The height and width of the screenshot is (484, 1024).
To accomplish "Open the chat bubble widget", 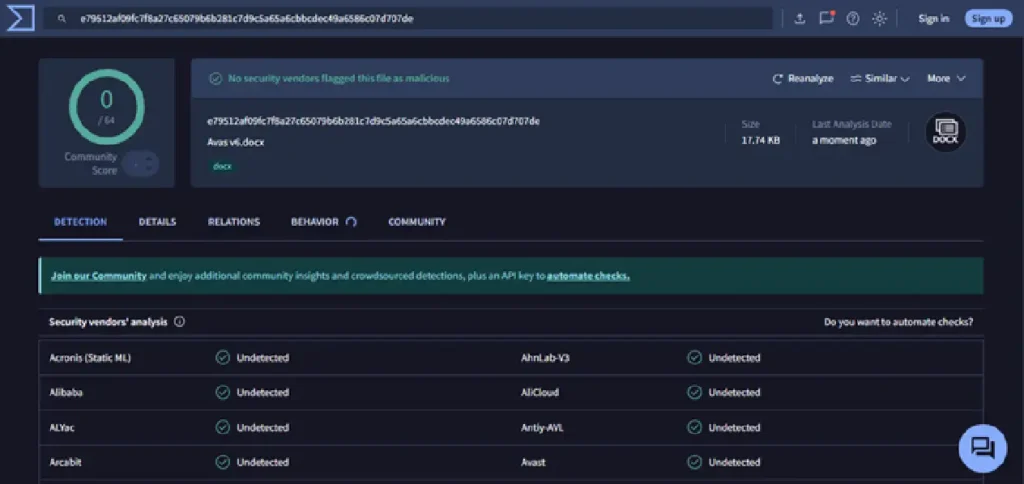I will 983,448.
